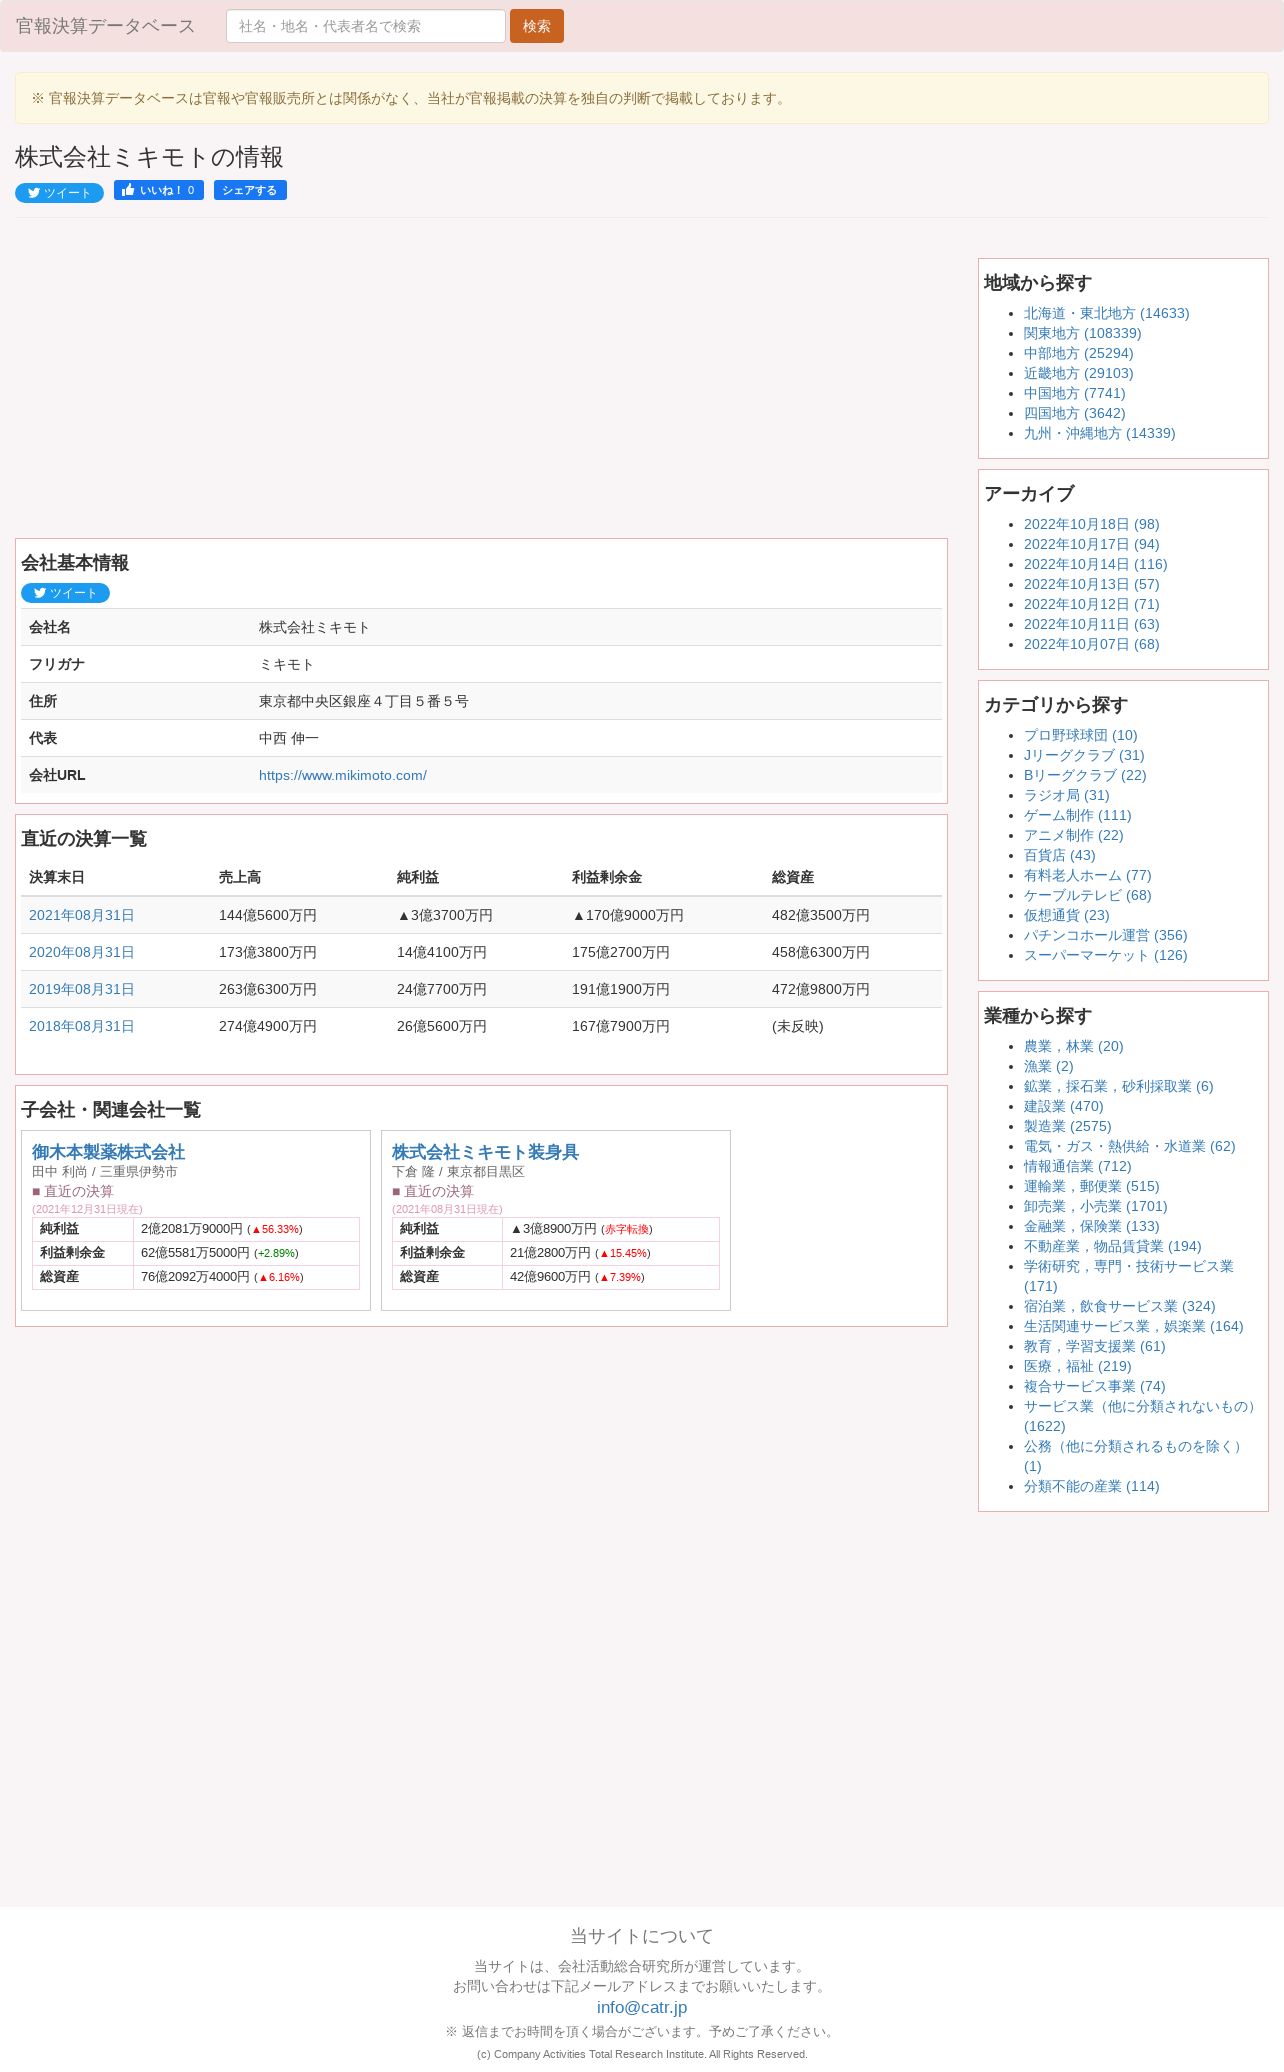Click the Facebook いいね! like button
This screenshot has width=1284, height=2072.
(x=159, y=190)
